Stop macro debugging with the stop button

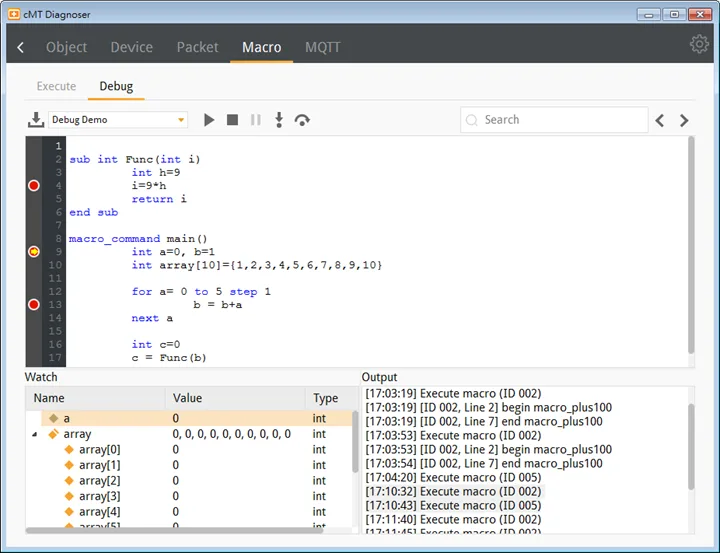[x=232, y=120]
